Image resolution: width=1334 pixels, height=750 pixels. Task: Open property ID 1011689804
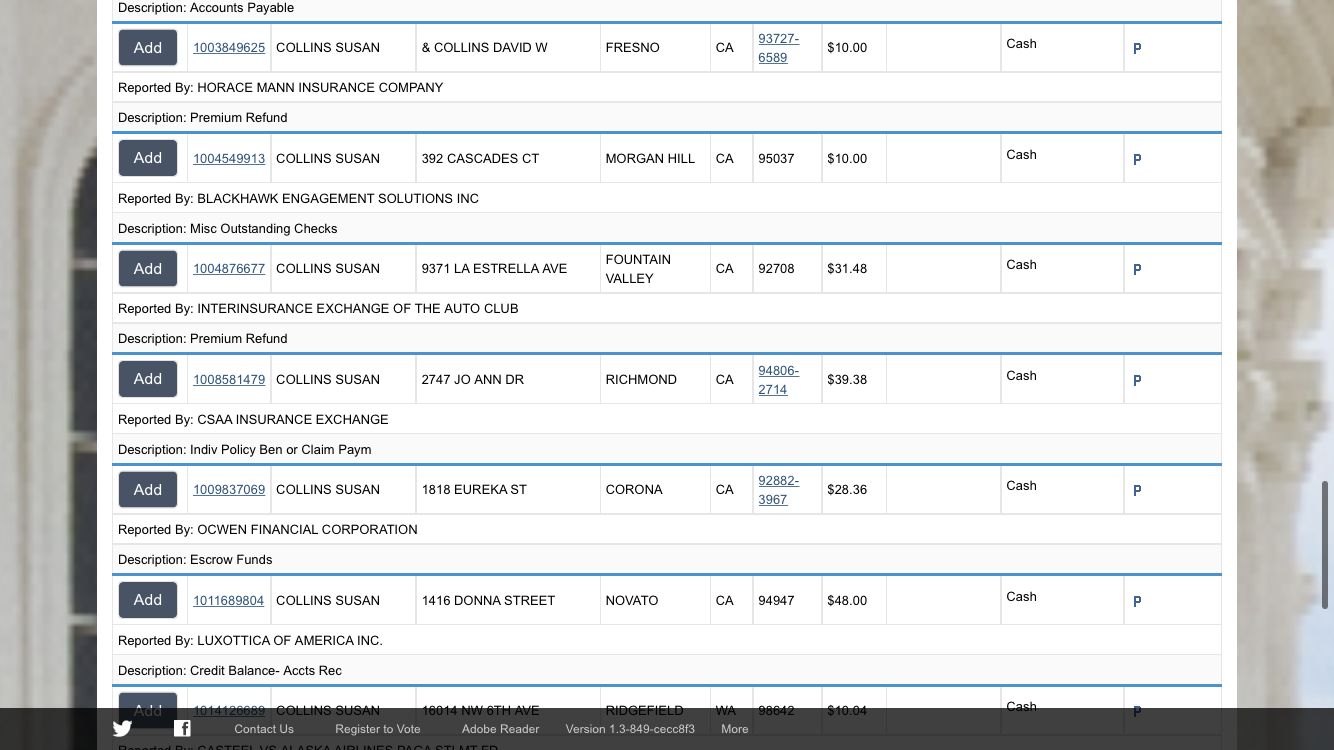coord(229,601)
